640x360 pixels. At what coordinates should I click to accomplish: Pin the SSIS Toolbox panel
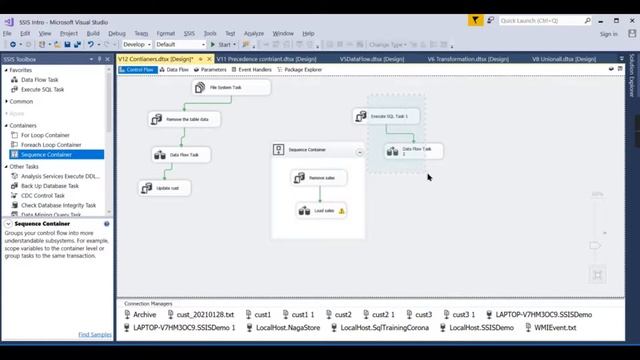click(x=99, y=59)
